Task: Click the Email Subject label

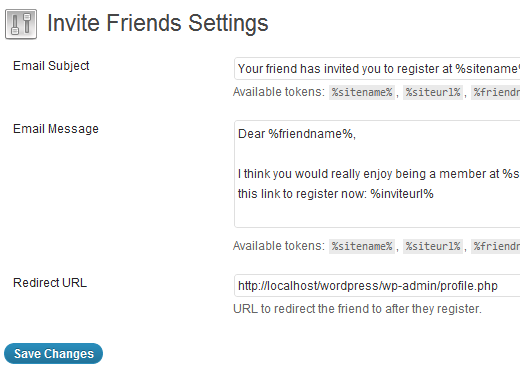Action: click(x=51, y=66)
